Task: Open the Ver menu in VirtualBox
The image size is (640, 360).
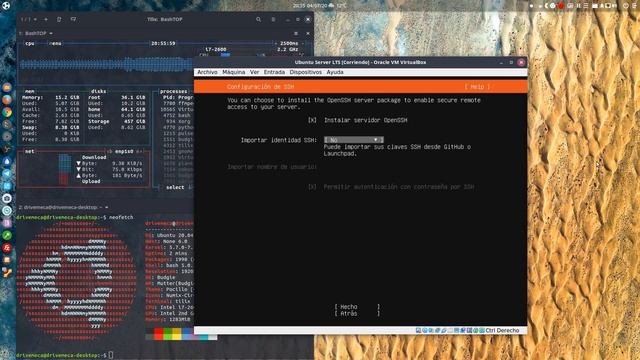Action: tap(255, 72)
